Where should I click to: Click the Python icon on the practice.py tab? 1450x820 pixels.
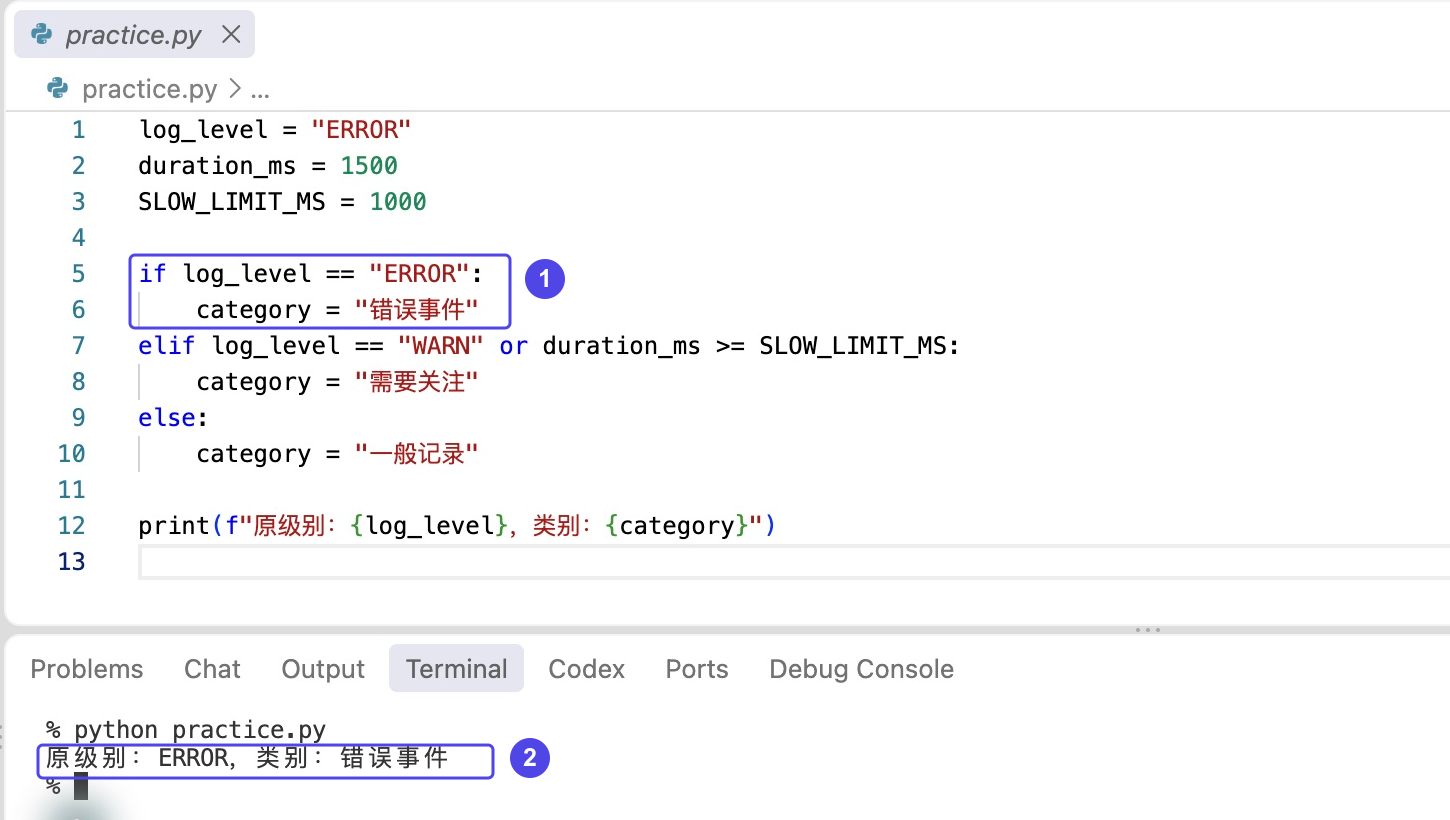click(x=41, y=35)
